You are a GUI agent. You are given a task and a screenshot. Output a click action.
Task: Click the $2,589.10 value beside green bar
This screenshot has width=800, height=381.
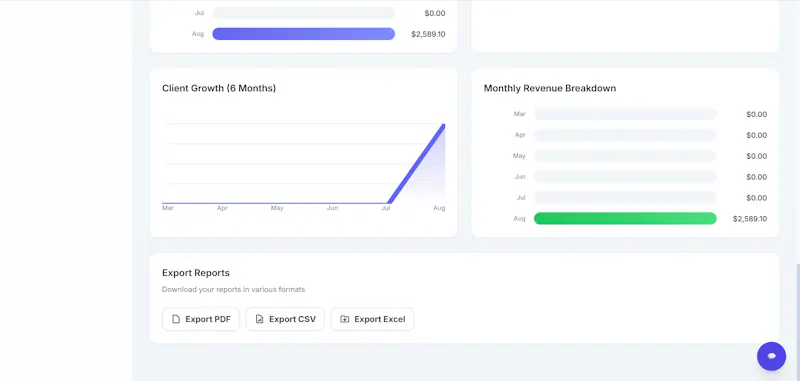coord(749,219)
